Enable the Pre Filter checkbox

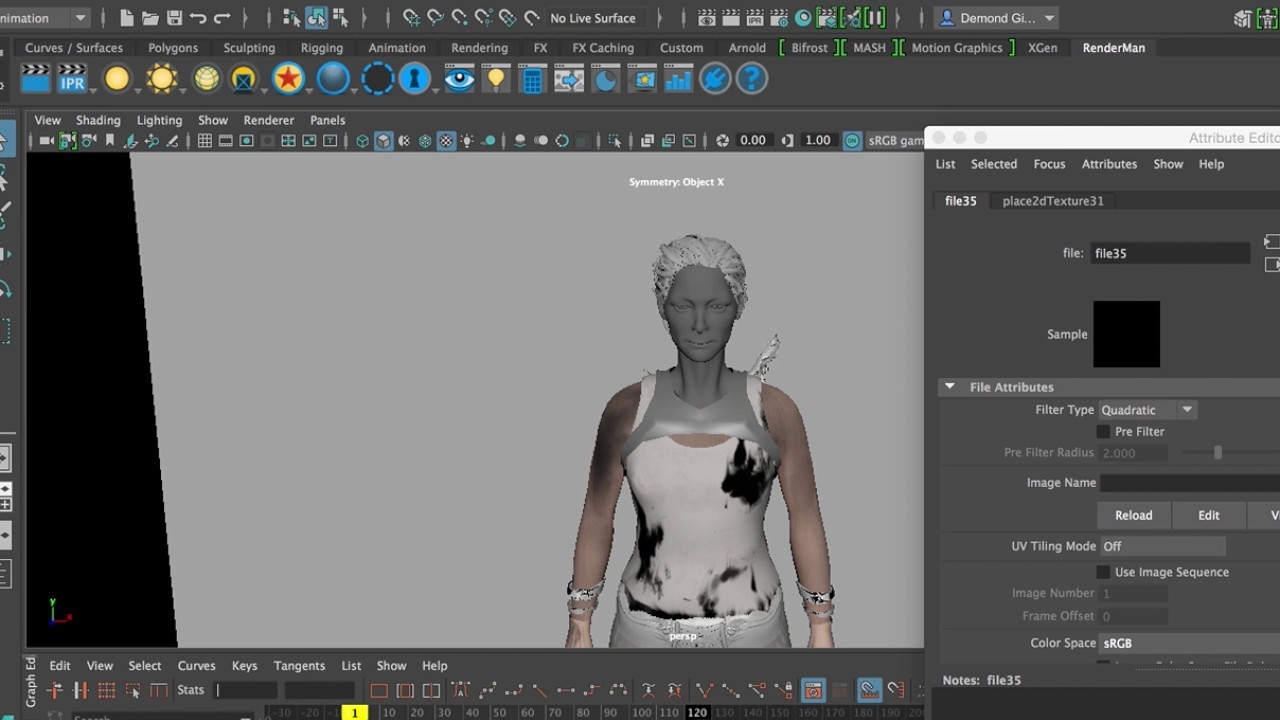click(x=1103, y=432)
